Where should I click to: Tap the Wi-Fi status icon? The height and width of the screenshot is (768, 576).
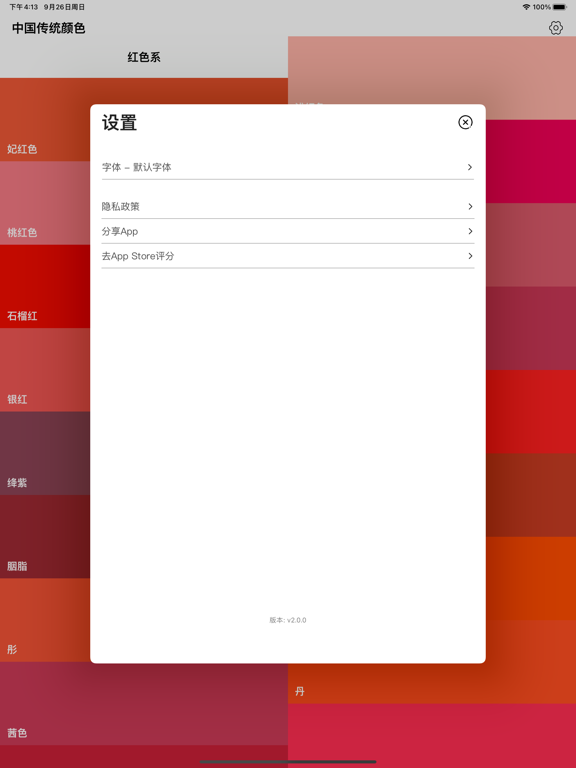coord(526,7)
